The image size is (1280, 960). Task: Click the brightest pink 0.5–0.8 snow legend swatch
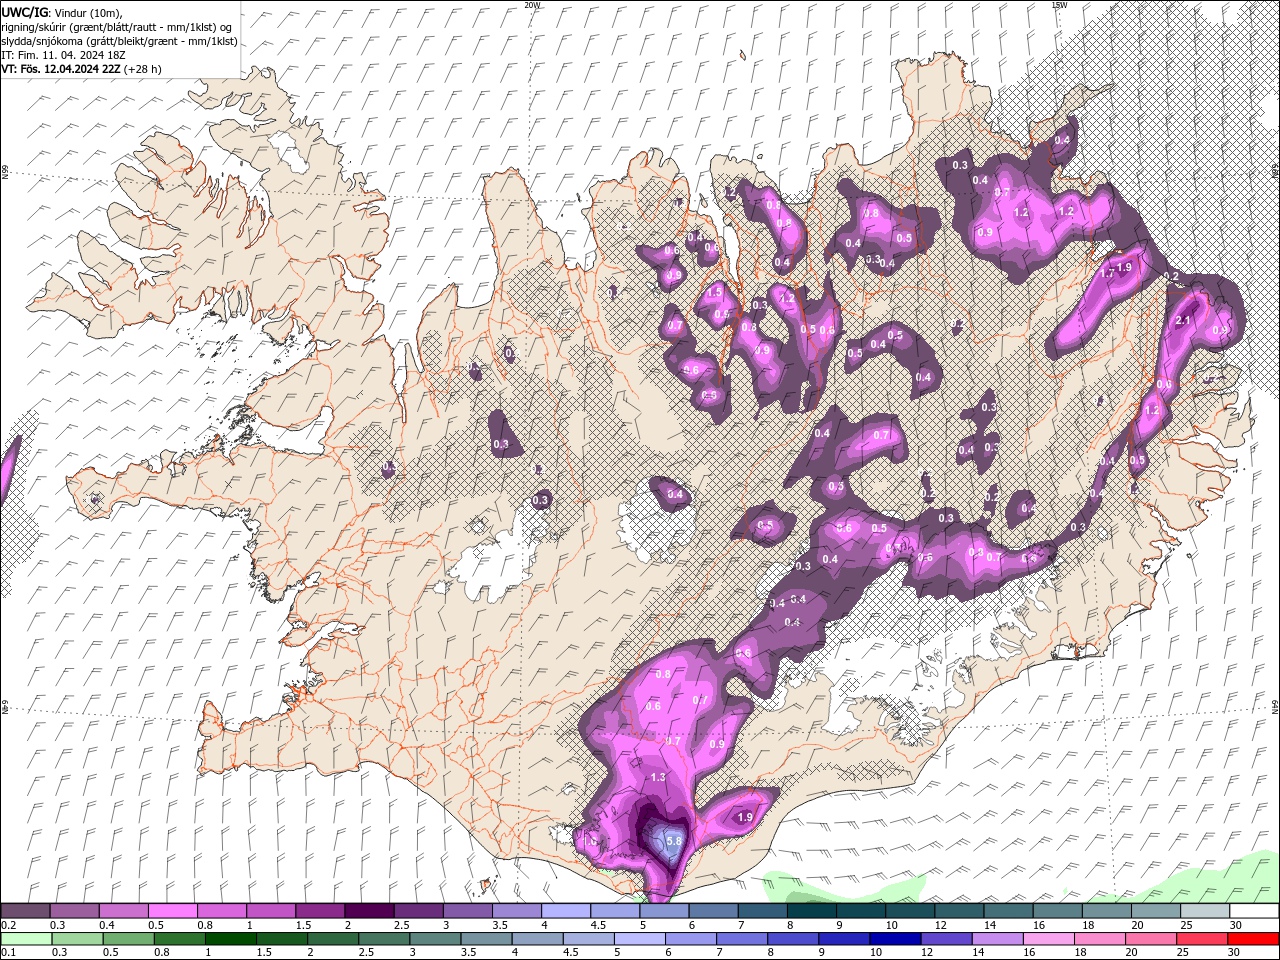(172, 910)
